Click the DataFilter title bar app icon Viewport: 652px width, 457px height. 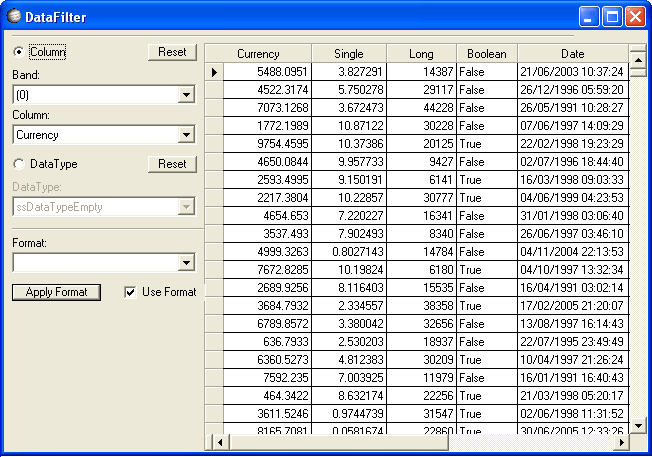point(14,16)
